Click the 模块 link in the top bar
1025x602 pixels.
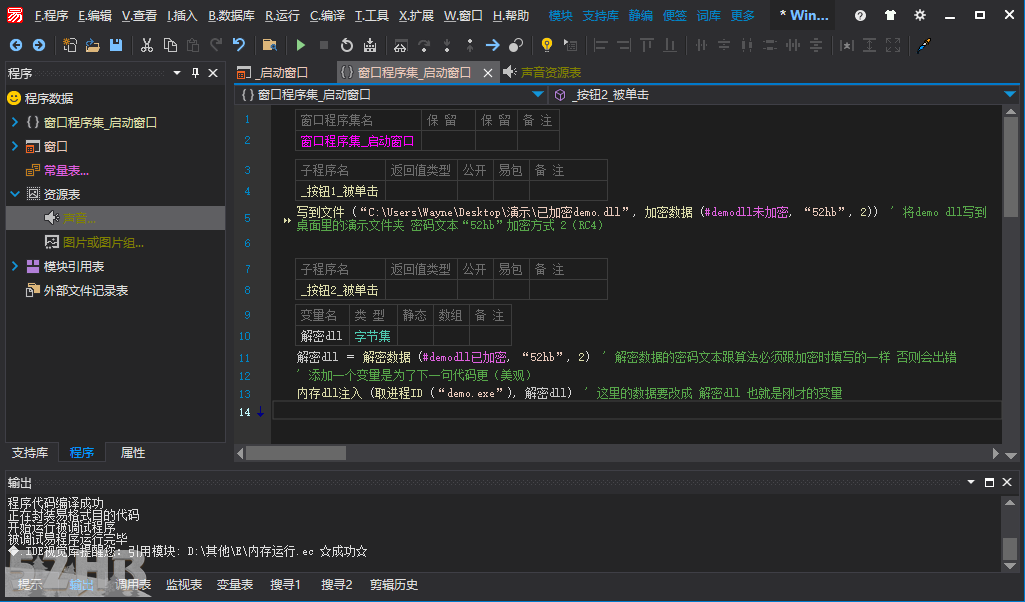(560, 15)
